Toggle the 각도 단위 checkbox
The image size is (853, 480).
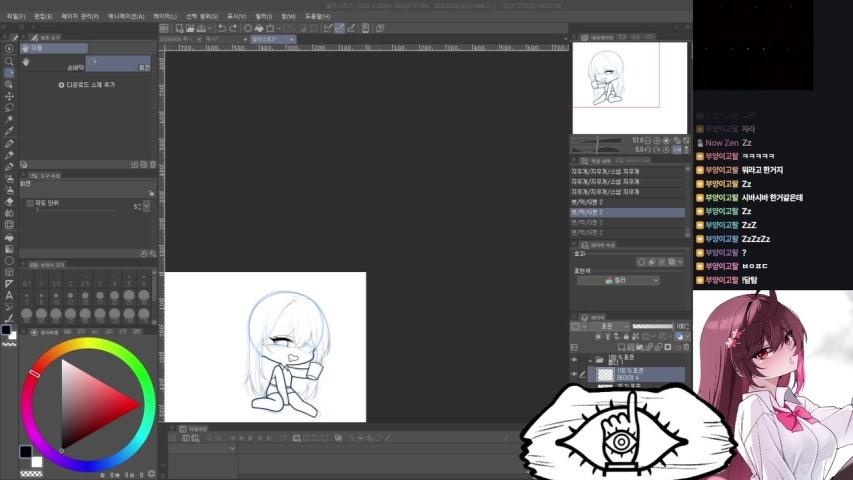pos(30,203)
